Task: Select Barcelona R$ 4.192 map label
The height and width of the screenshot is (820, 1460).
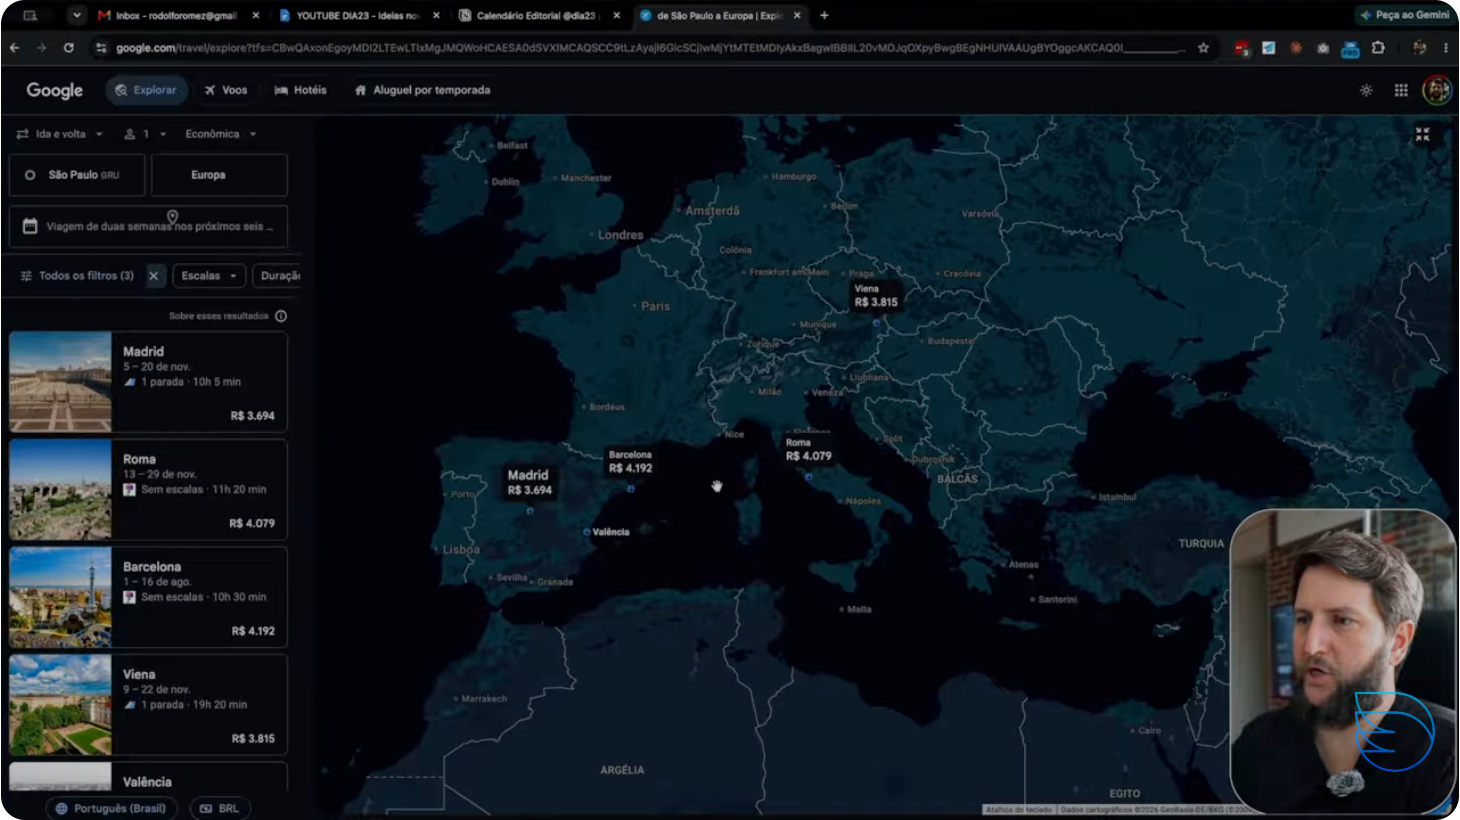Action: tap(630, 461)
